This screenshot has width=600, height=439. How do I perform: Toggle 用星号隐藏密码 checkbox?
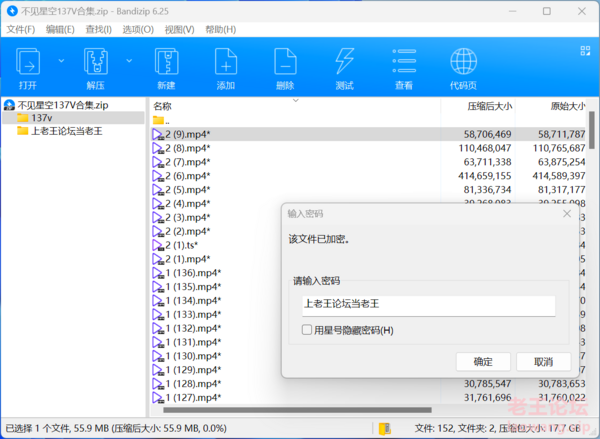tap(307, 330)
